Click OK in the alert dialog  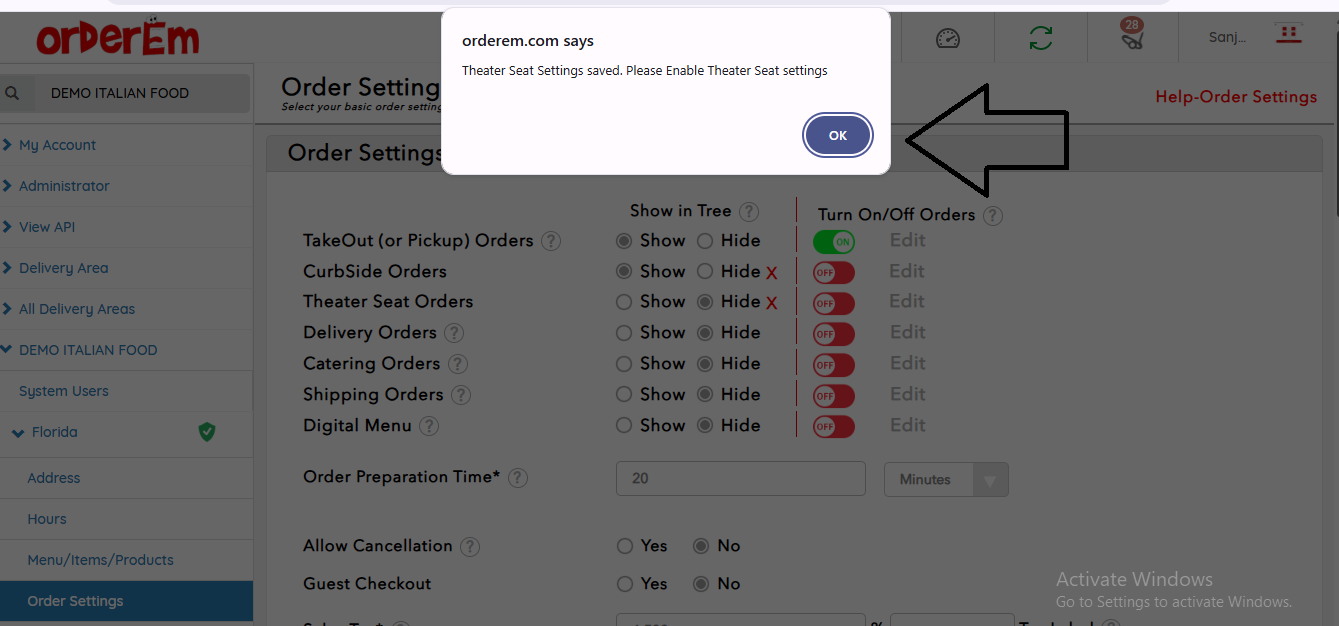[x=838, y=136]
